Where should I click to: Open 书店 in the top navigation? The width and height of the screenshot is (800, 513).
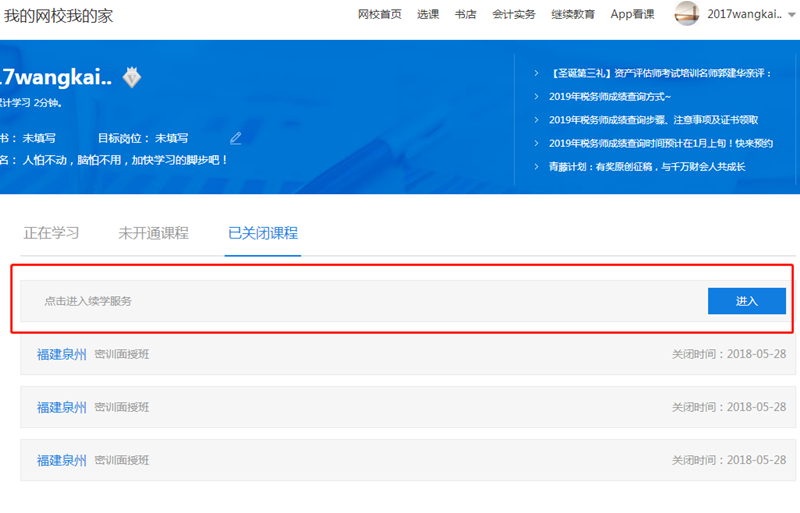pos(465,14)
